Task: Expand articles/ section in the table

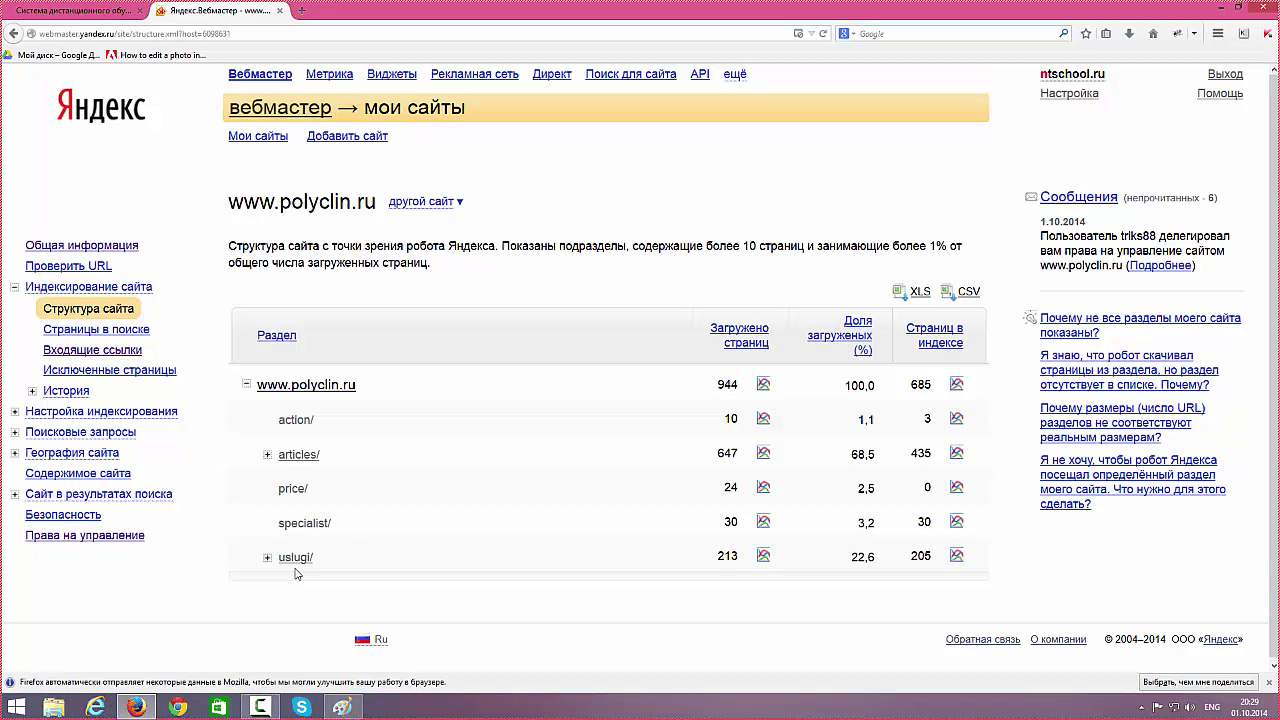Action: [x=267, y=455]
